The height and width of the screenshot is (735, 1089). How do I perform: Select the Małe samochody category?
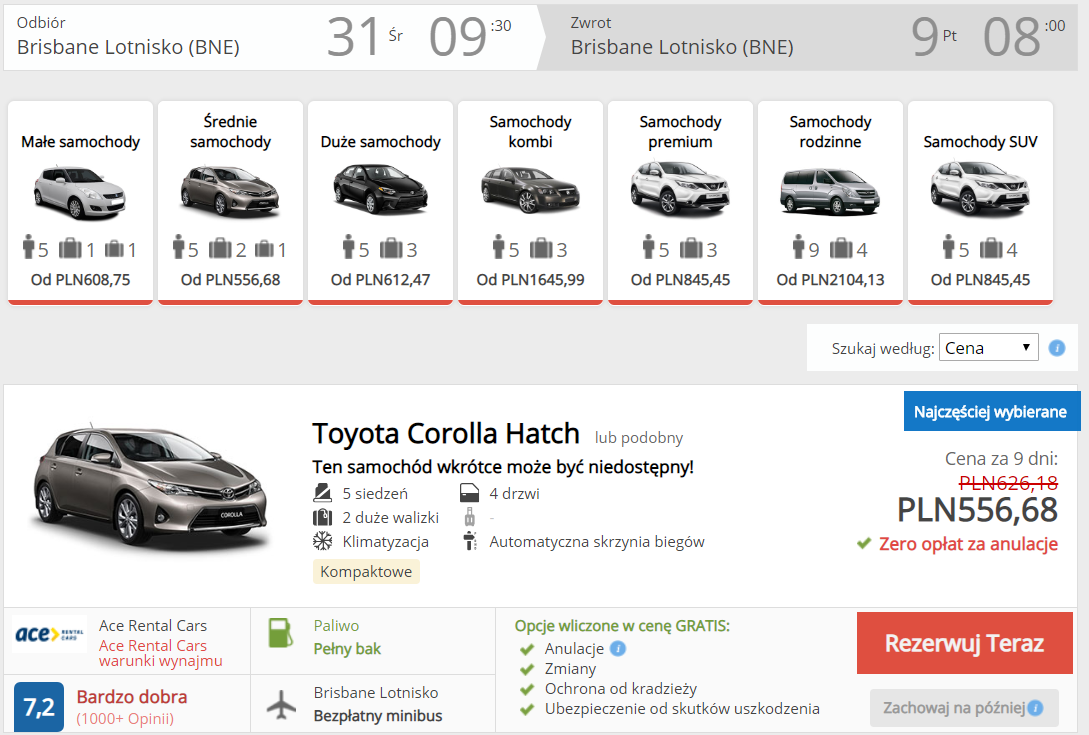(80, 201)
